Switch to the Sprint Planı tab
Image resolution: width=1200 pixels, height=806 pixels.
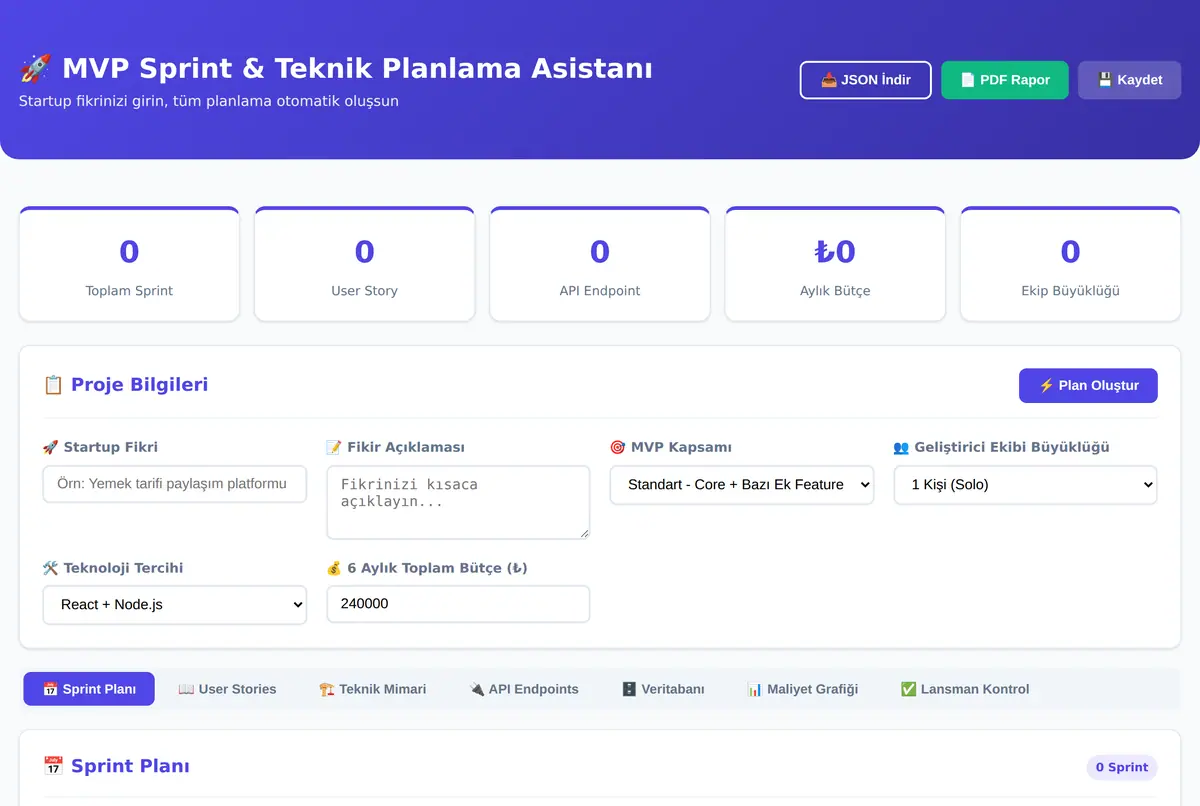click(89, 689)
